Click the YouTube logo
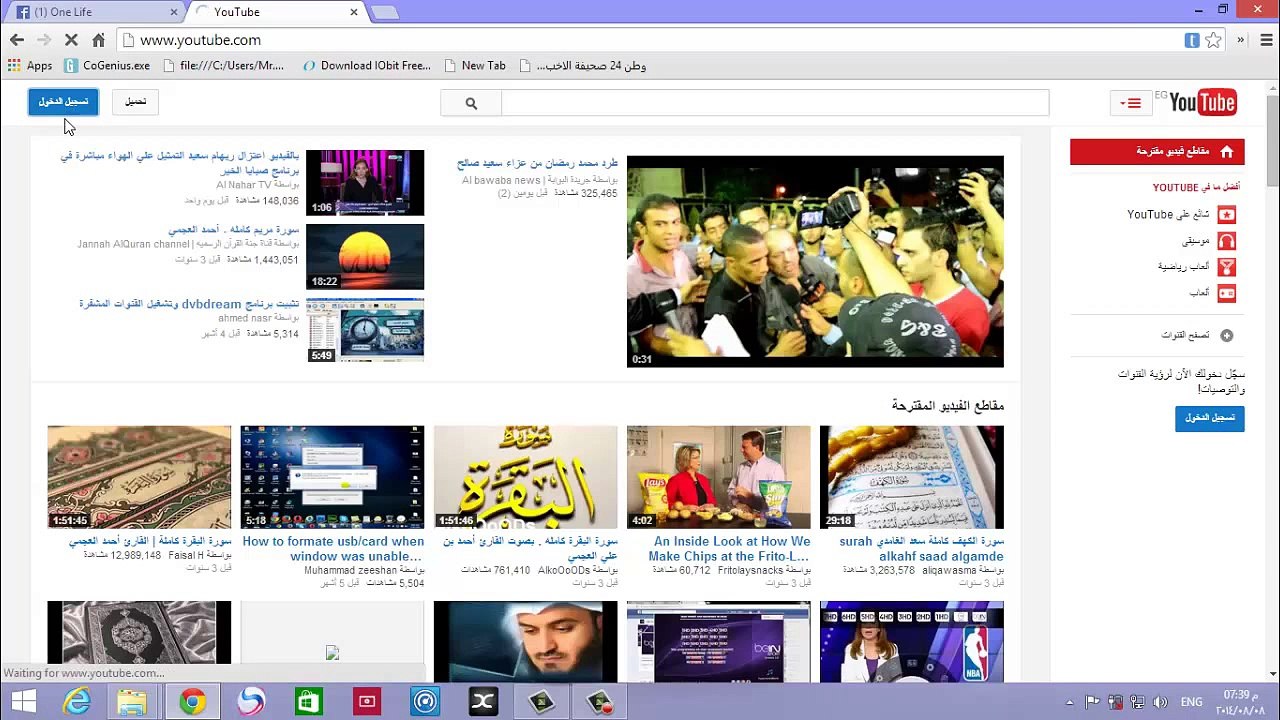The image size is (1280, 720). tap(1201, 102)
